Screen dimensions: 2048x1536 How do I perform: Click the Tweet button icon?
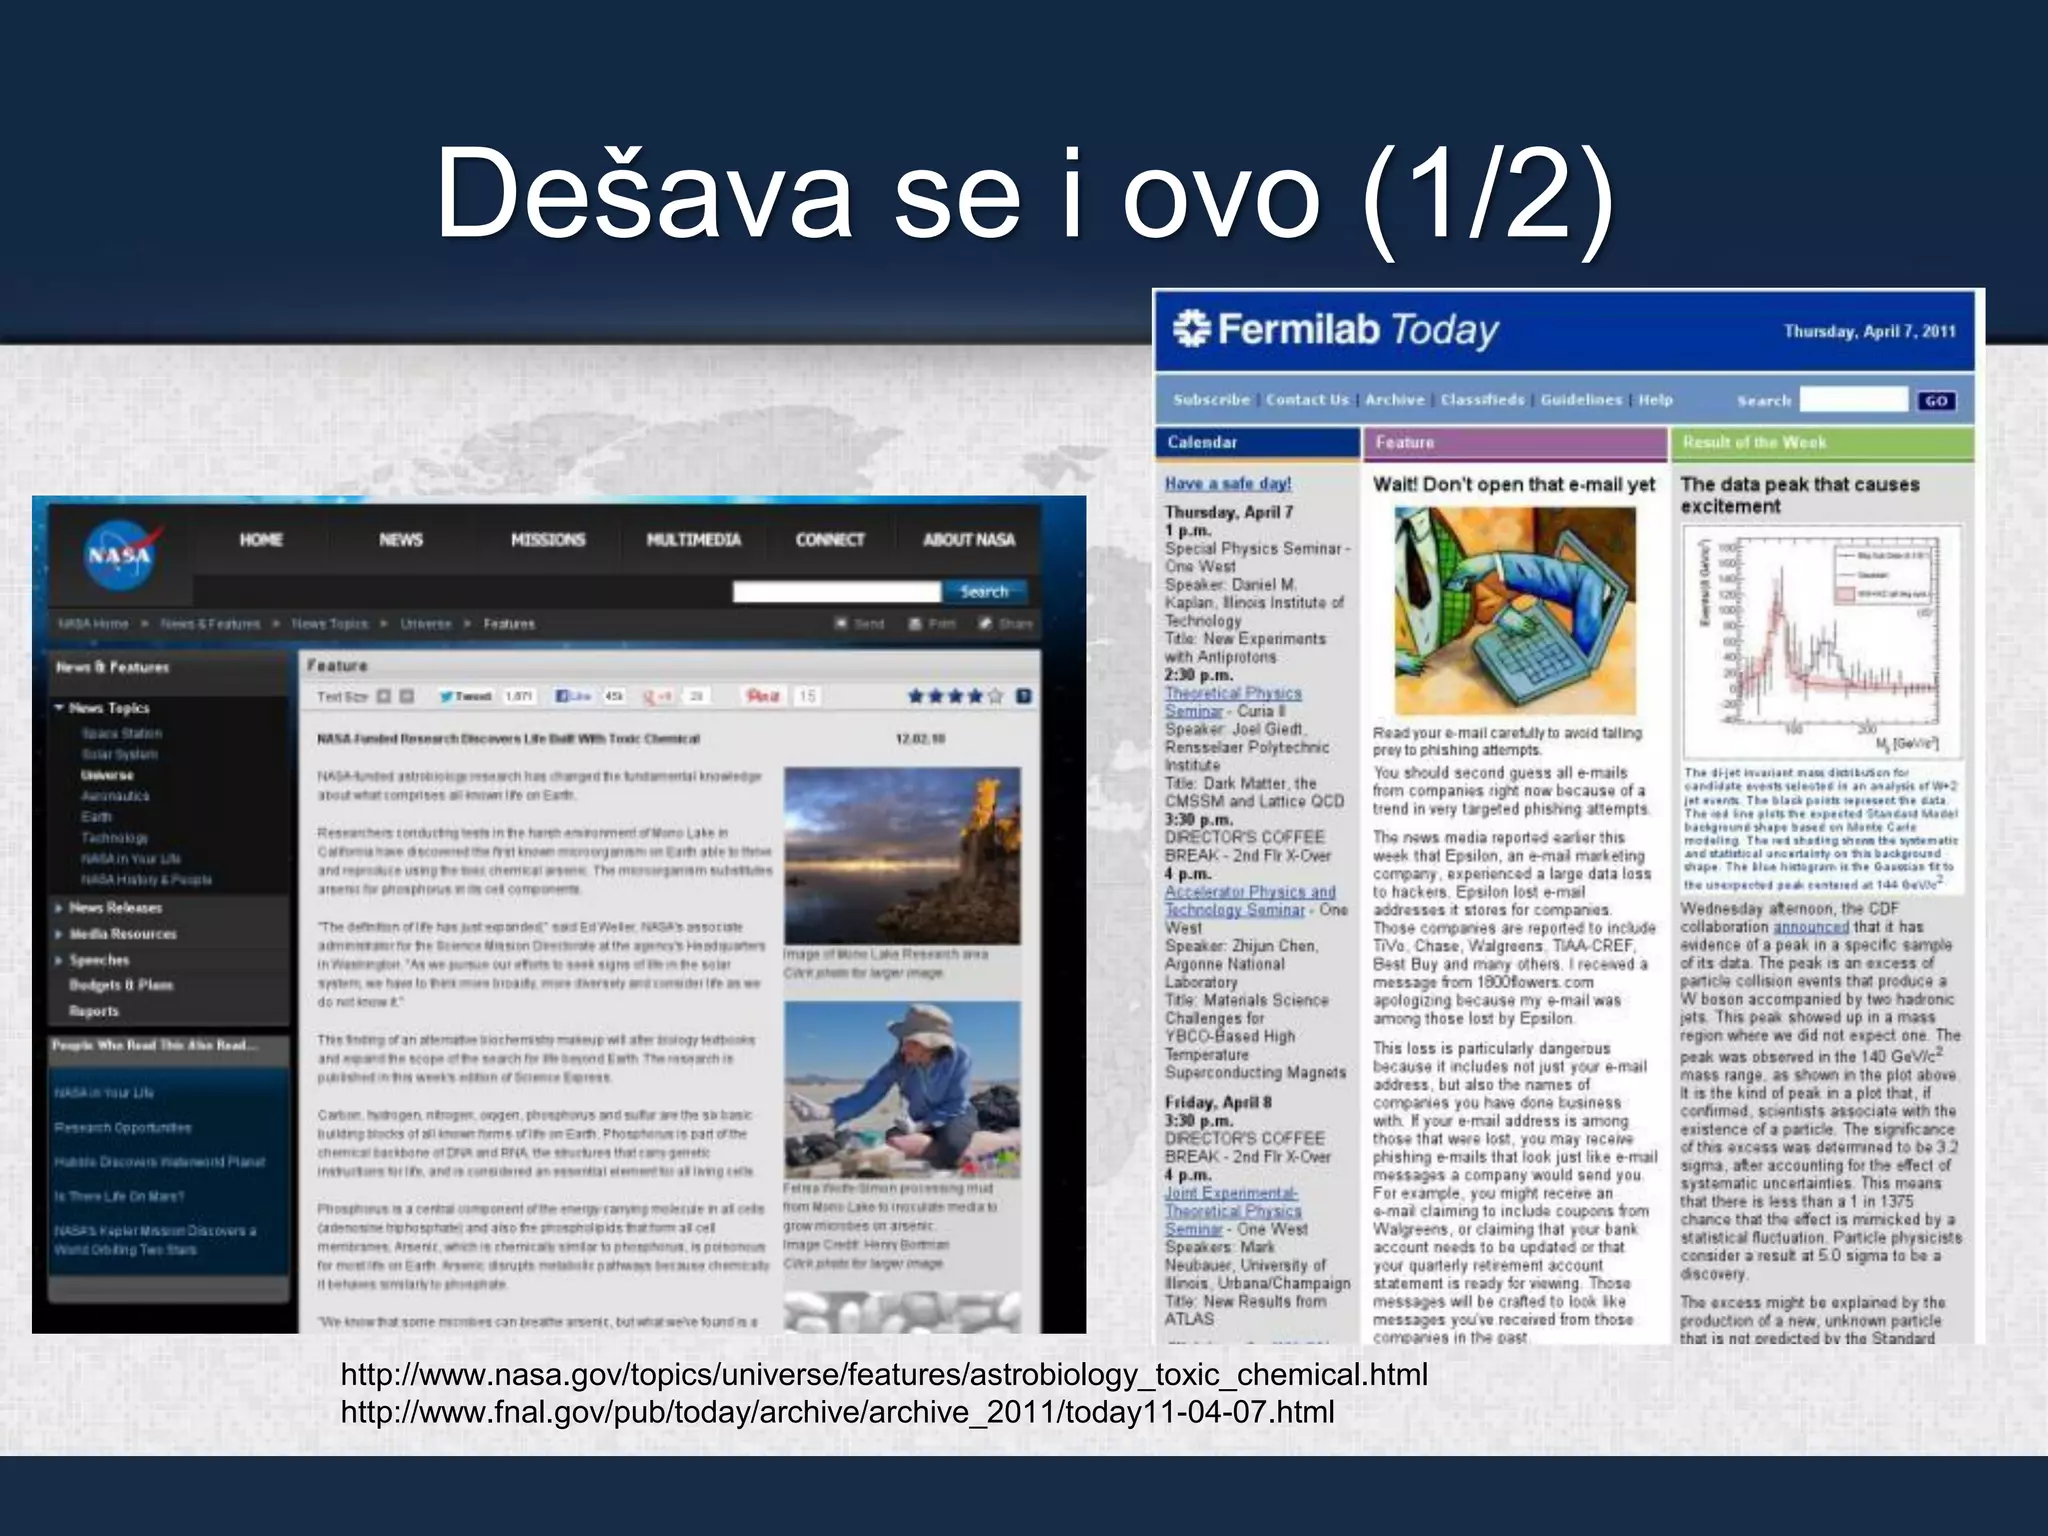(466, 697)
